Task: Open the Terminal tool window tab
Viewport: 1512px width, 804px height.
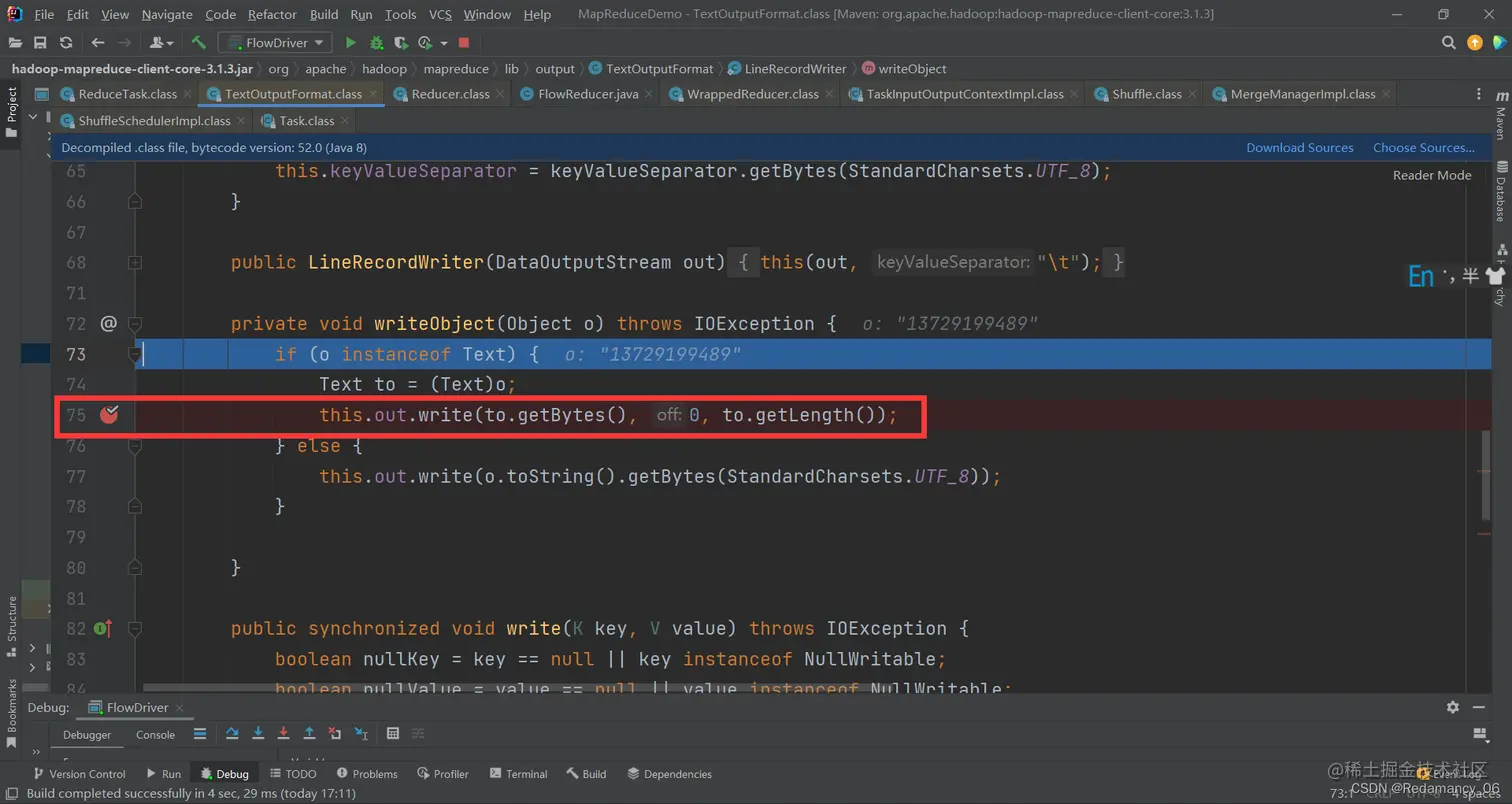Action: 518,774
